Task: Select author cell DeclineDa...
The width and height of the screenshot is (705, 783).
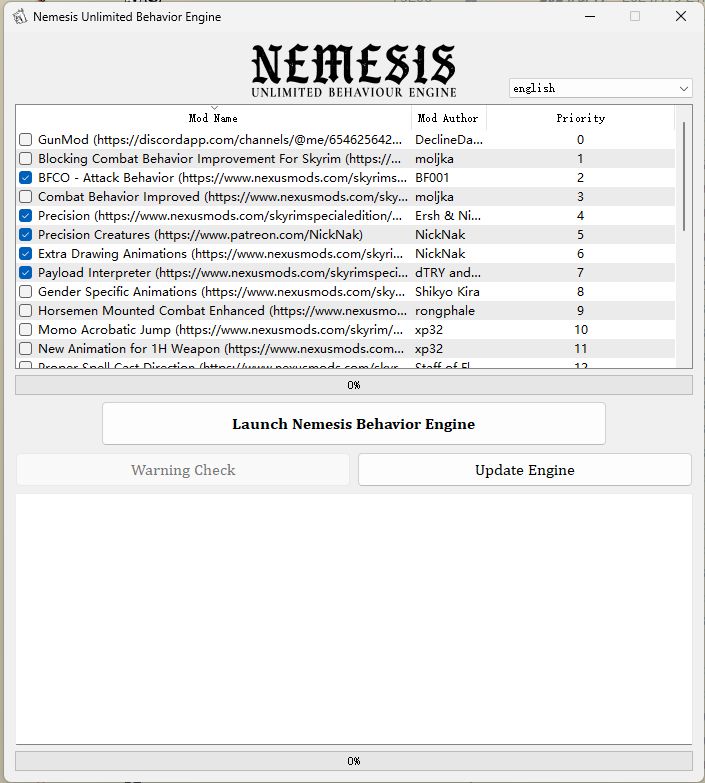Action: click(448, 139)
